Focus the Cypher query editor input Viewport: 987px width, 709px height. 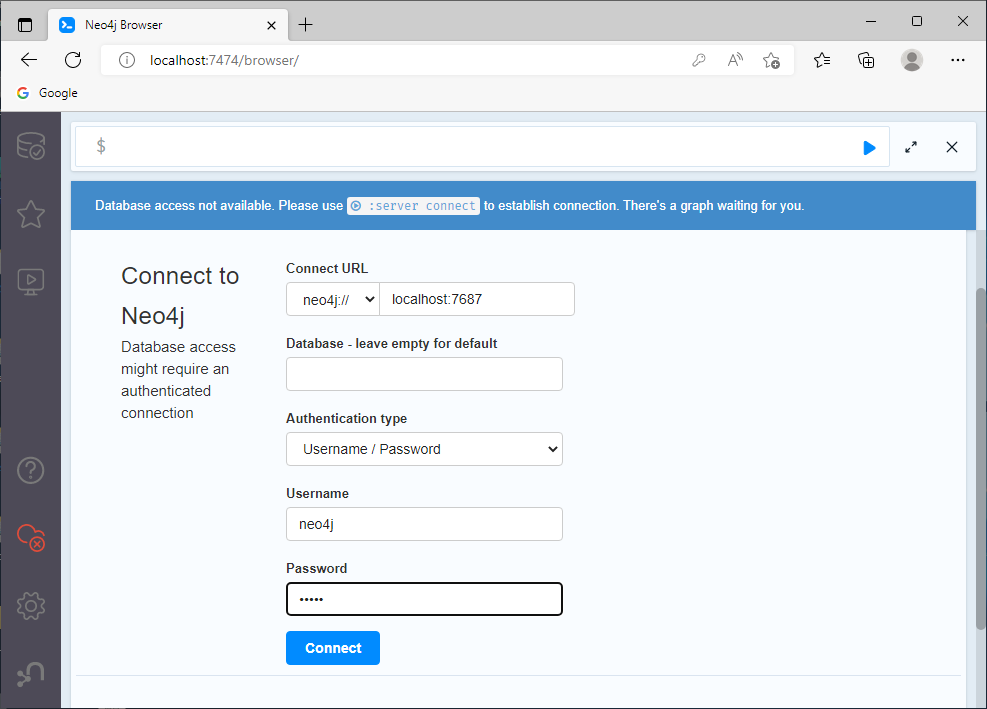click(x=482, y=147)
